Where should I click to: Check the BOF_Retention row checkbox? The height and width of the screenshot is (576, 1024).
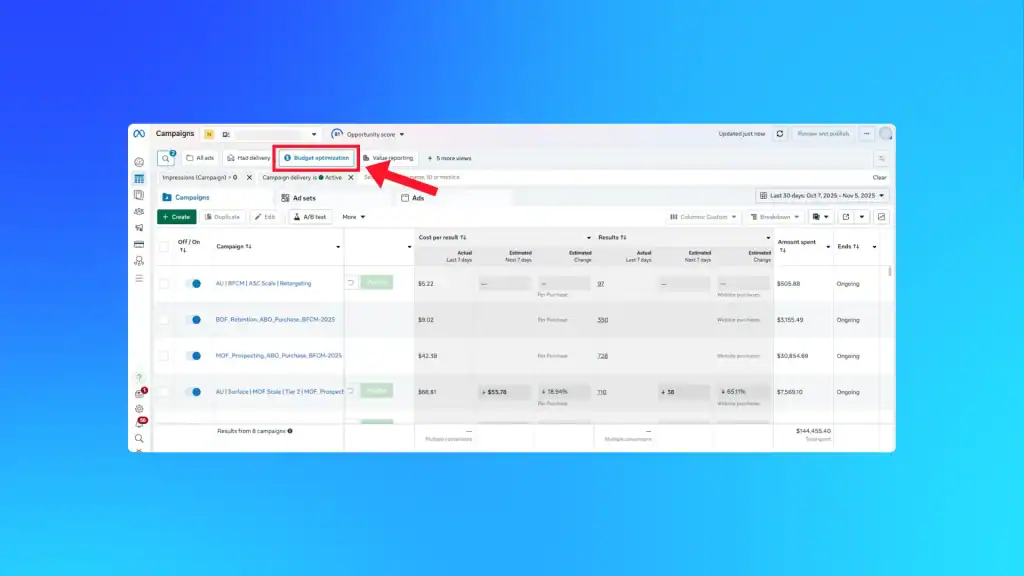(x=164, y=320)
